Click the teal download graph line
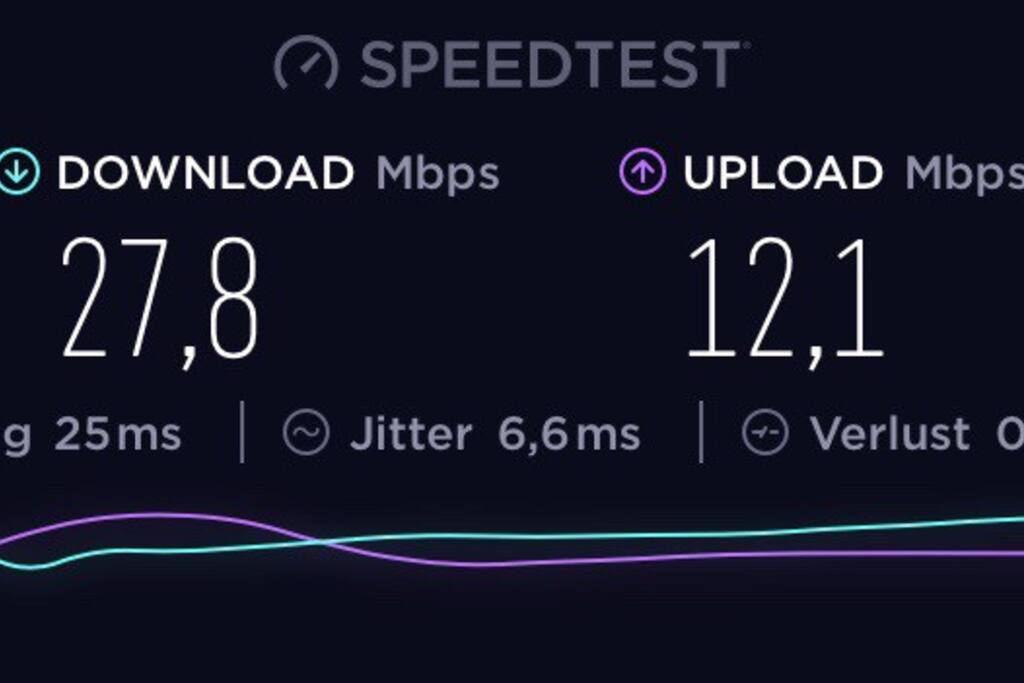This screenshot has width=1024, height=683. [653, 535]
